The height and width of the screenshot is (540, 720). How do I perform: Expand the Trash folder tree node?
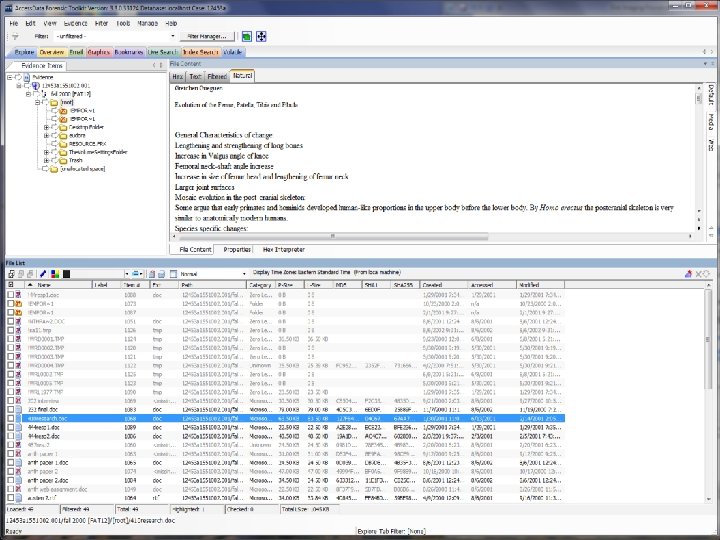coord(46,160)
